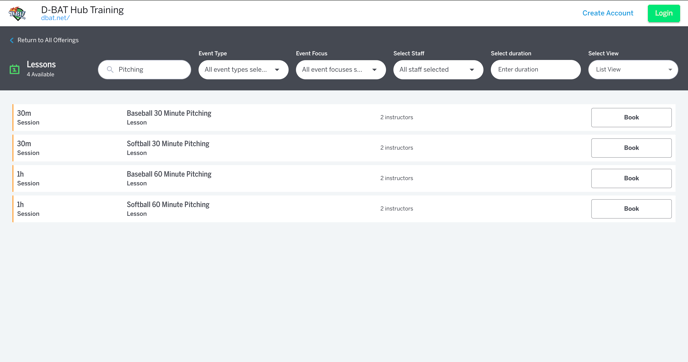Return to All Offerings
The height and width of the screenshot is (362, 688).
tap(48, 40)
